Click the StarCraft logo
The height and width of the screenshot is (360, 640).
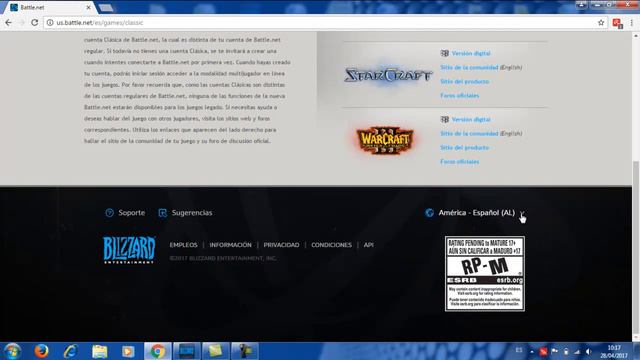(388, 75)
